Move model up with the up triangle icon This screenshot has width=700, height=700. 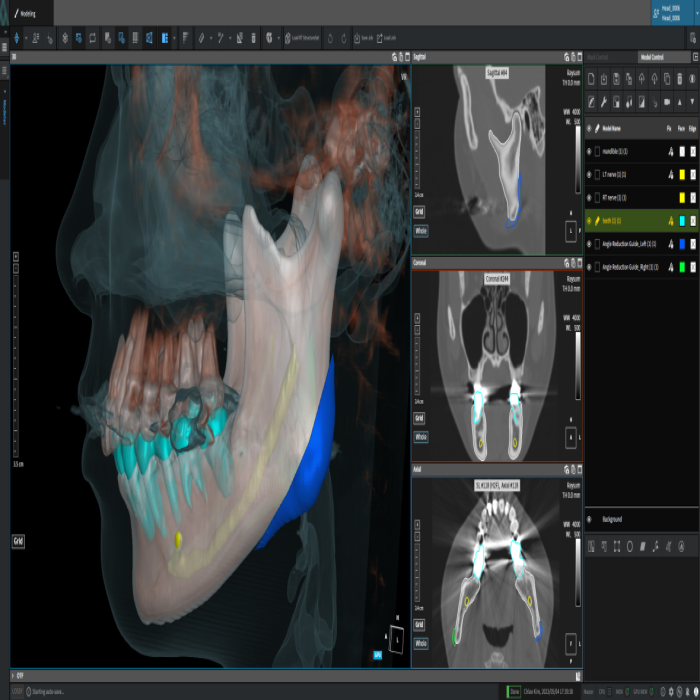(x=679, y=102)
